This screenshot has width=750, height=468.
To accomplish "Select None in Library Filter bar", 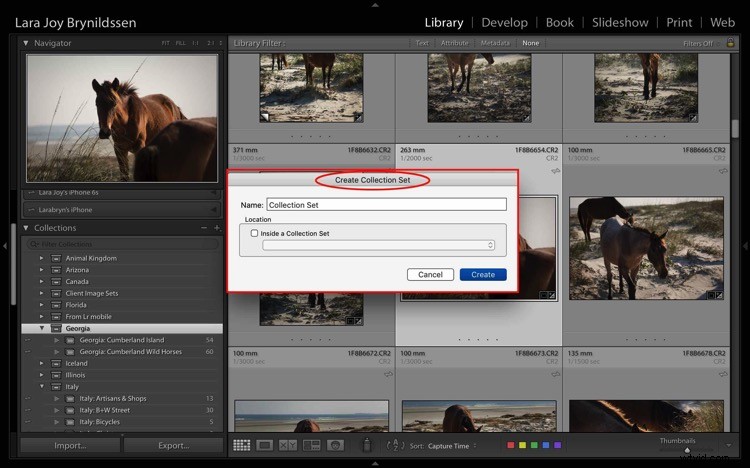I will click(x=530, y=43).
